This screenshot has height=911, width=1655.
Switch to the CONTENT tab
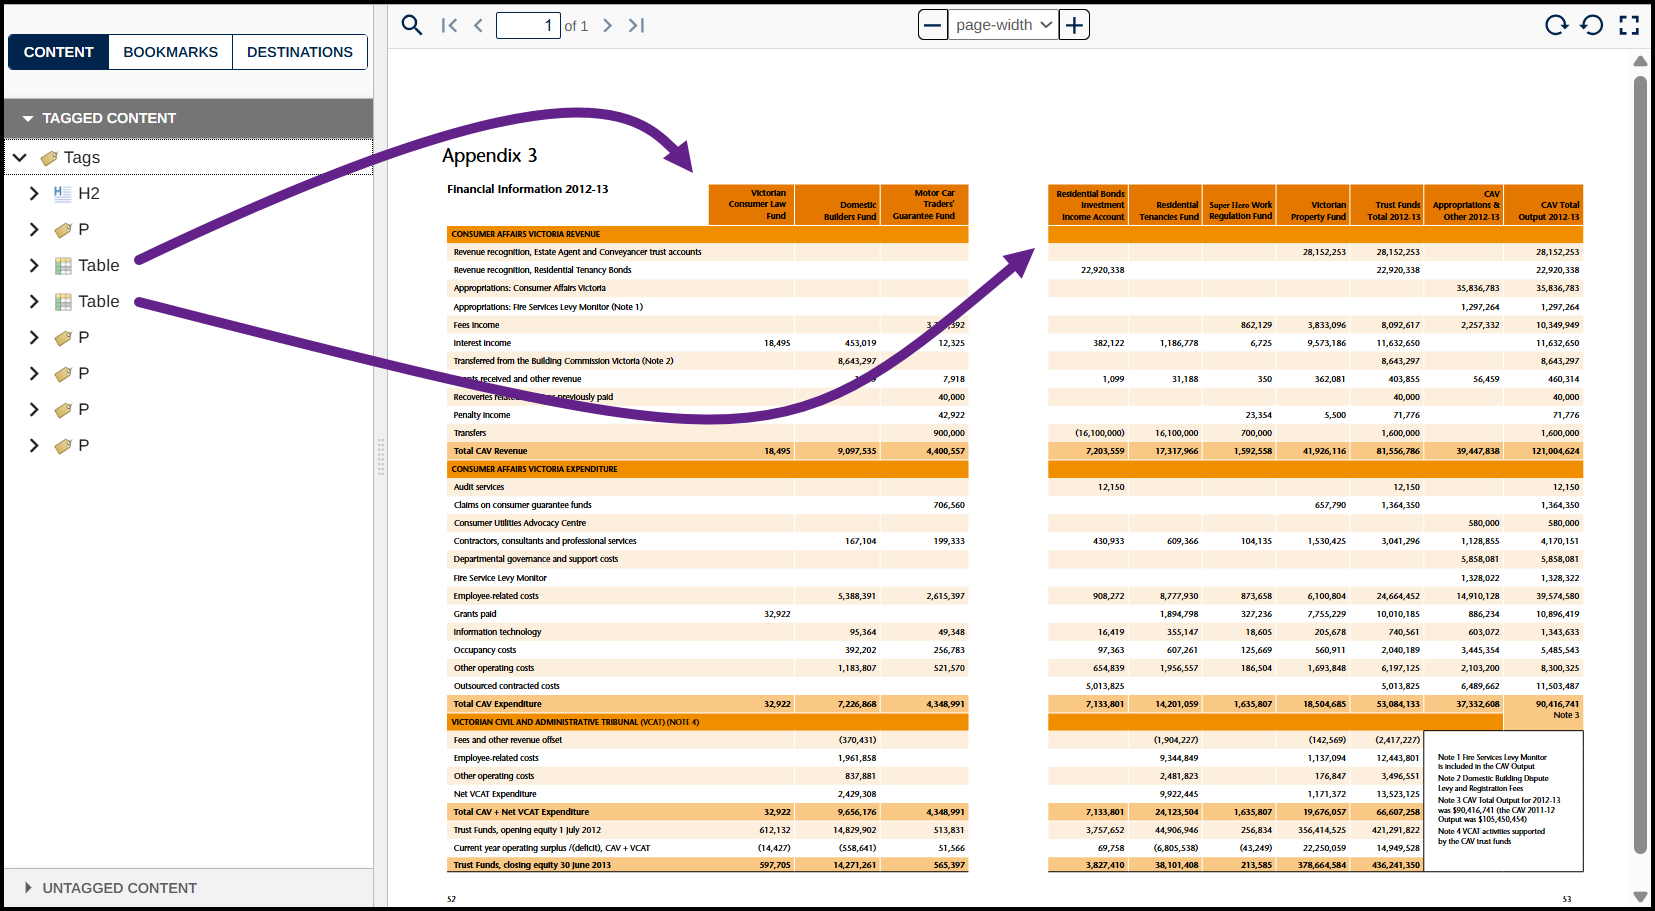pos(58,52)
